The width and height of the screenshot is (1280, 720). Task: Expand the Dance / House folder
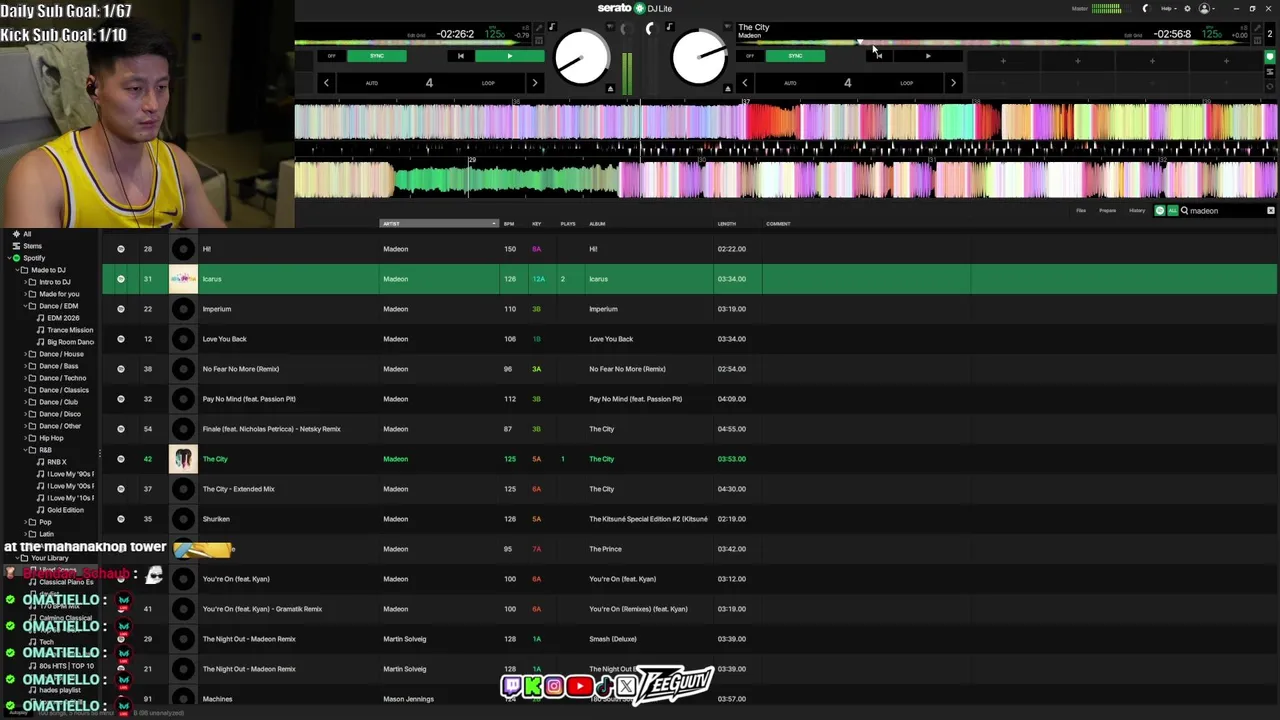click(x=26, y=354)
